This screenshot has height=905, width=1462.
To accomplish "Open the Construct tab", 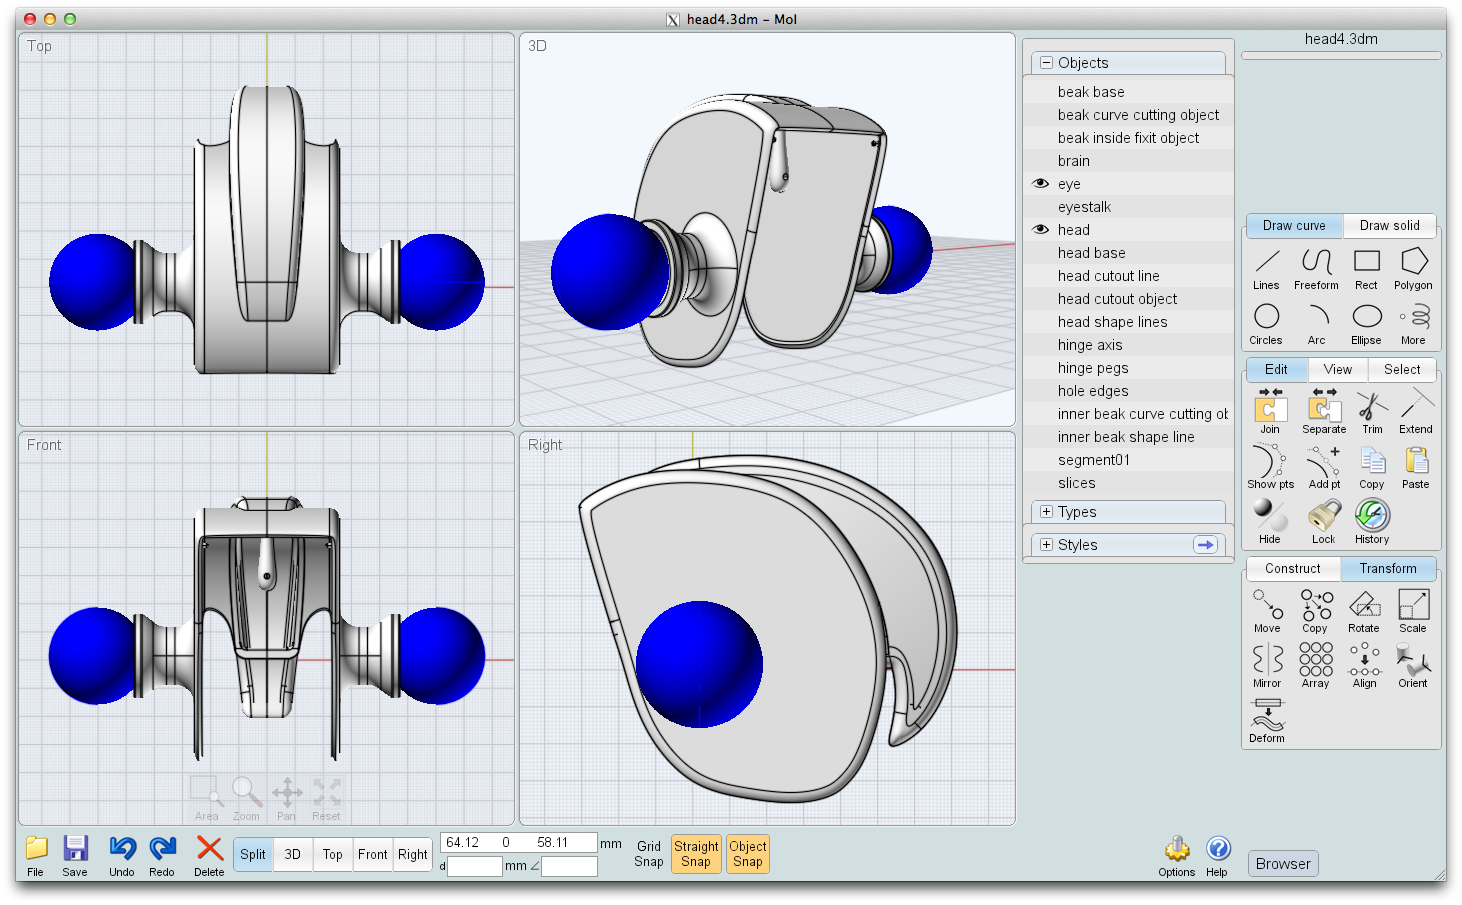I will (x=1292, y=568).
